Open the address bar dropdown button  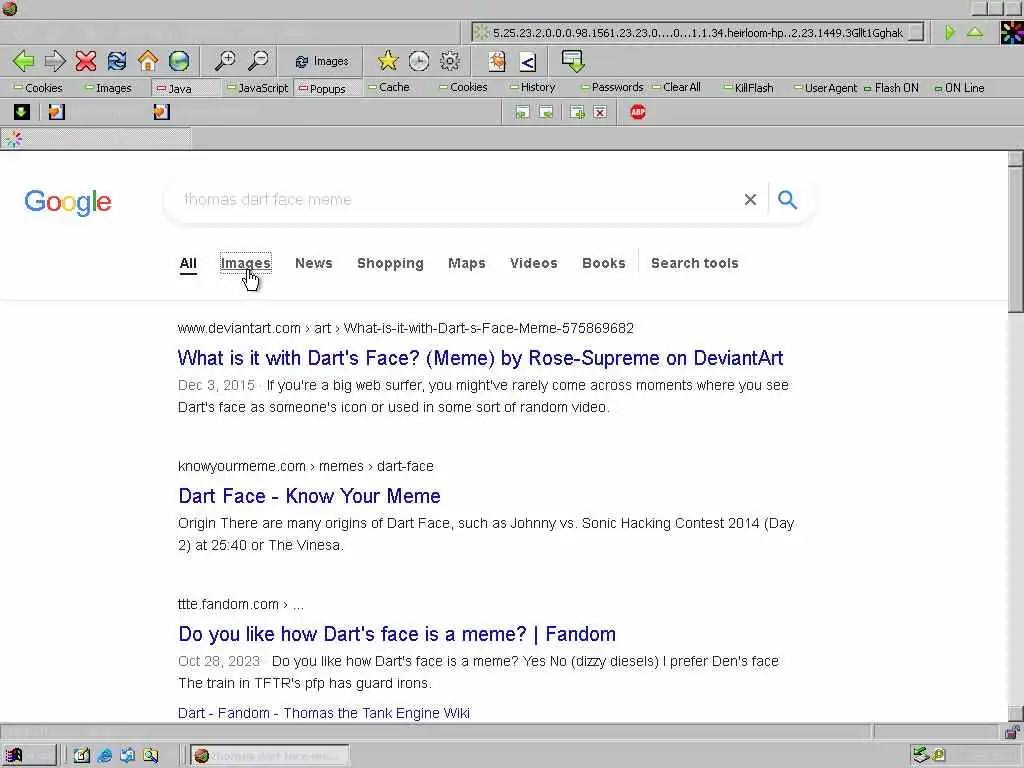pos(917,32)
